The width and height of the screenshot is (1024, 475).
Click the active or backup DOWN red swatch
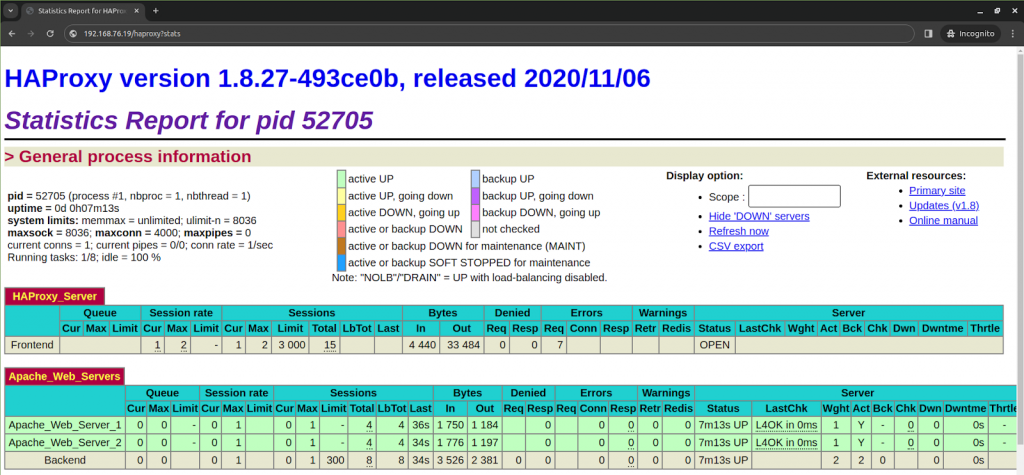pyautogui.click(x=341, y=229)
